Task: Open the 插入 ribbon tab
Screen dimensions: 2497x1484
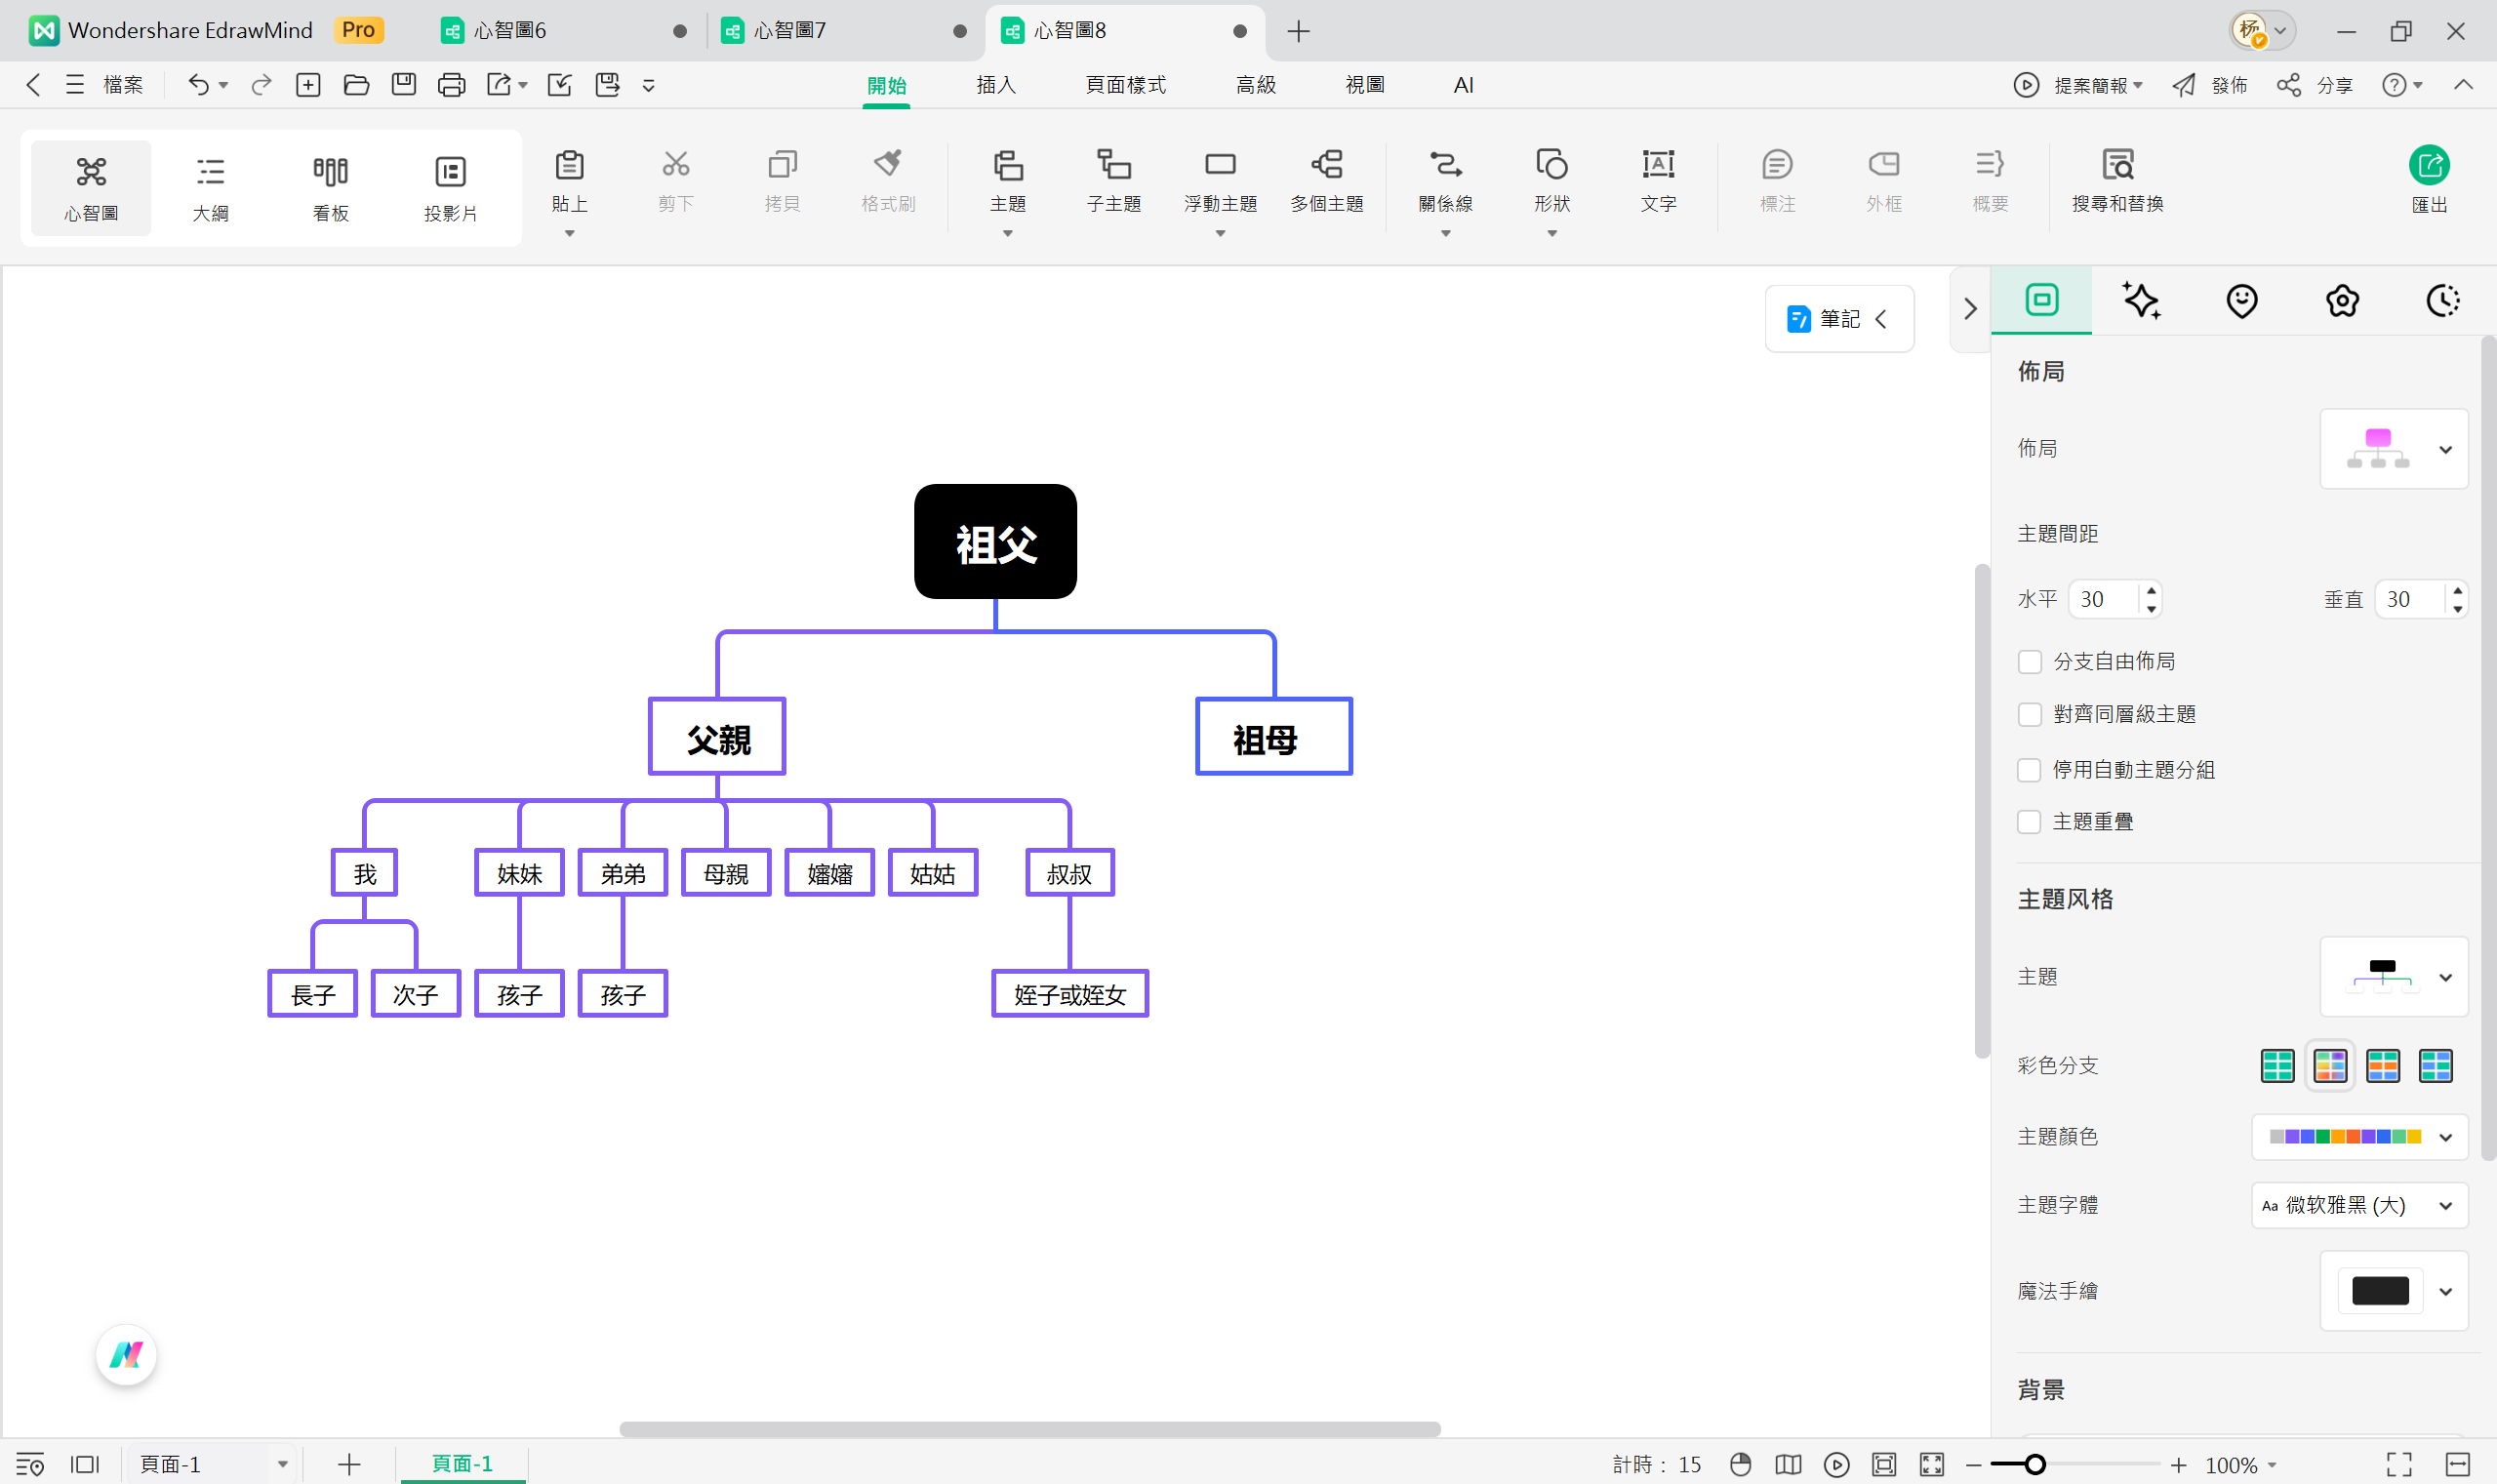Action: (x=995, y=85)
